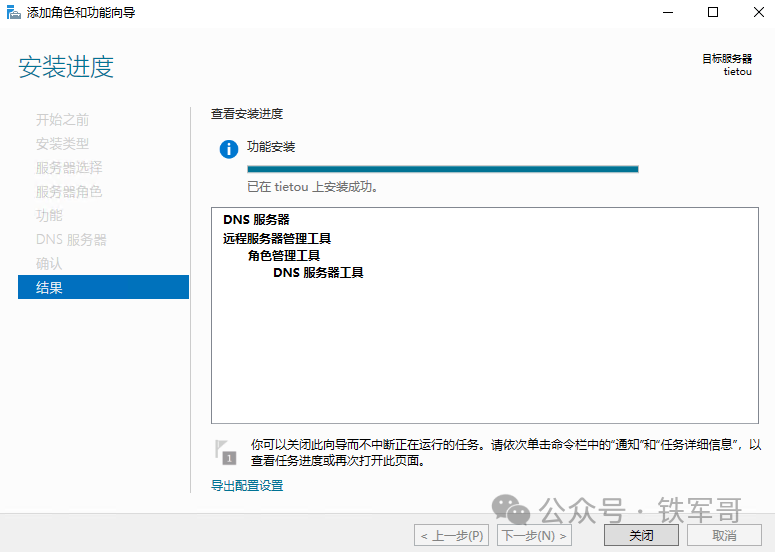775x552 pixels.
Task: Select the 确认 step in sidebar
Action: (49, 263)
